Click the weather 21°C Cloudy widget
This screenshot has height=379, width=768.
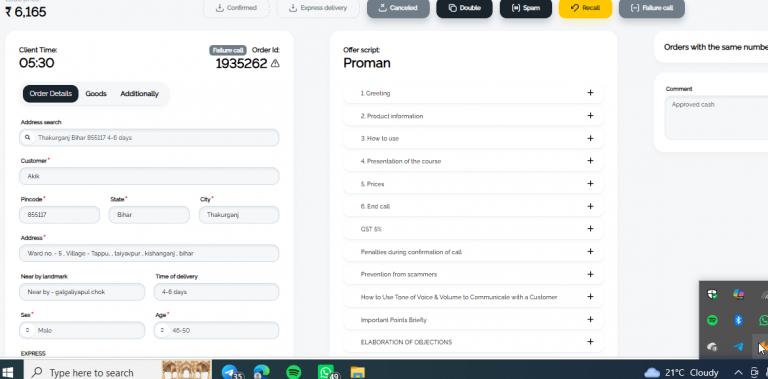click(x=681, y=373)
